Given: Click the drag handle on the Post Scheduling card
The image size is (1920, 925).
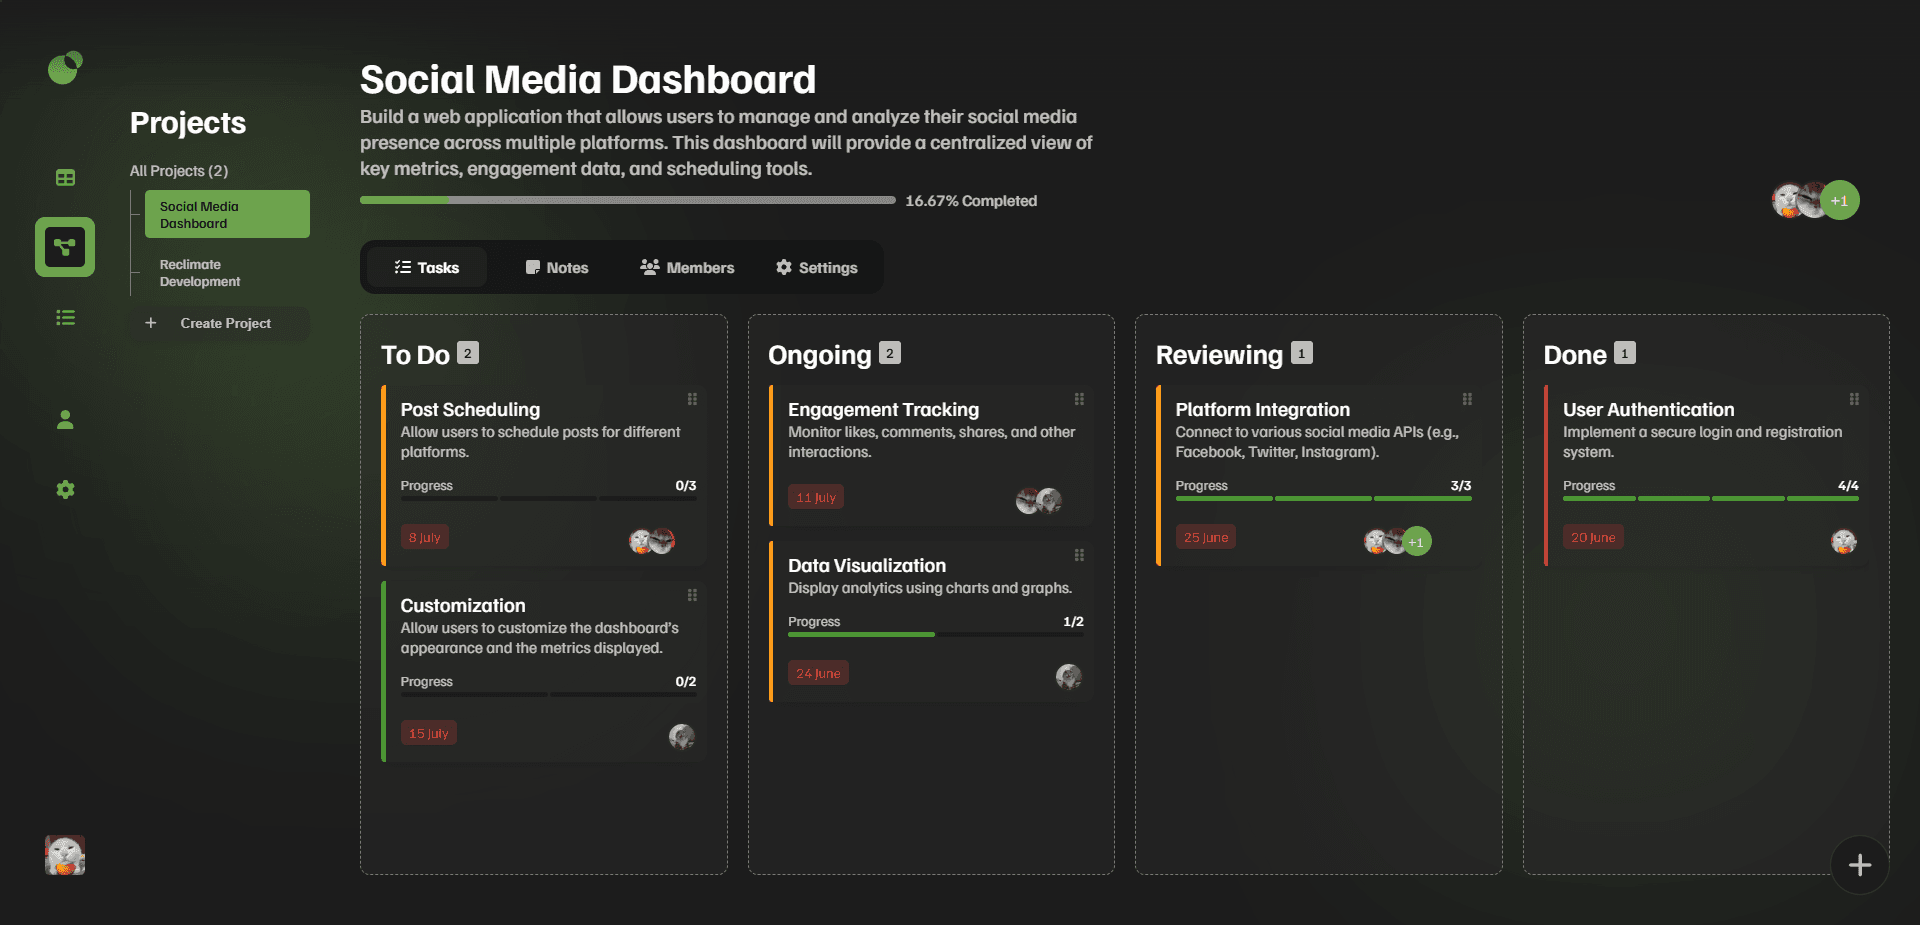Looking at the screenshot, I should [693, 399].
